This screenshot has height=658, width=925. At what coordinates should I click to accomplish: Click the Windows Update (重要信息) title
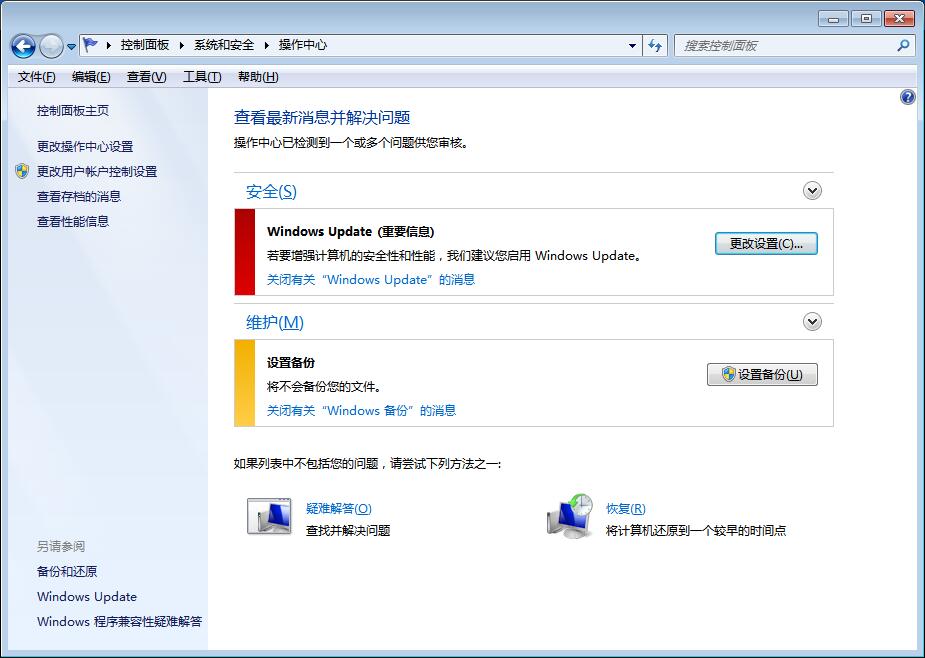tap(350, 231)
